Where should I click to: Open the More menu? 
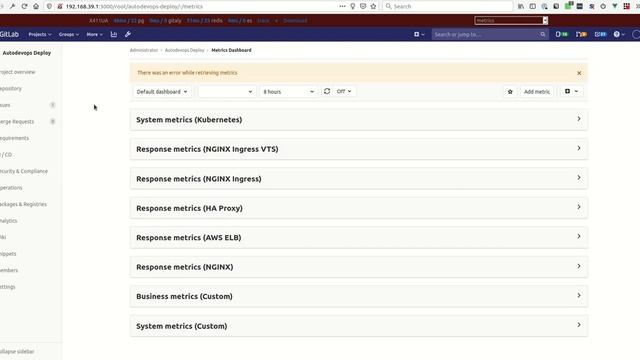click(x=94, y=34)
